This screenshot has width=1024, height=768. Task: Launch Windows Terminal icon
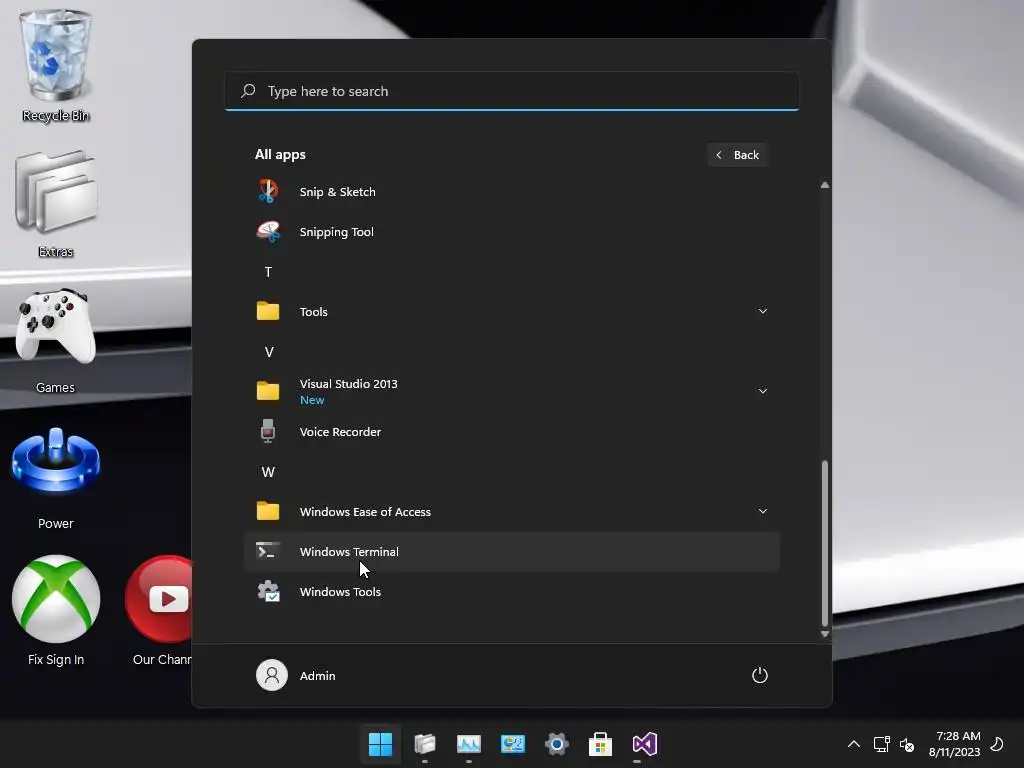pos(268,551)
